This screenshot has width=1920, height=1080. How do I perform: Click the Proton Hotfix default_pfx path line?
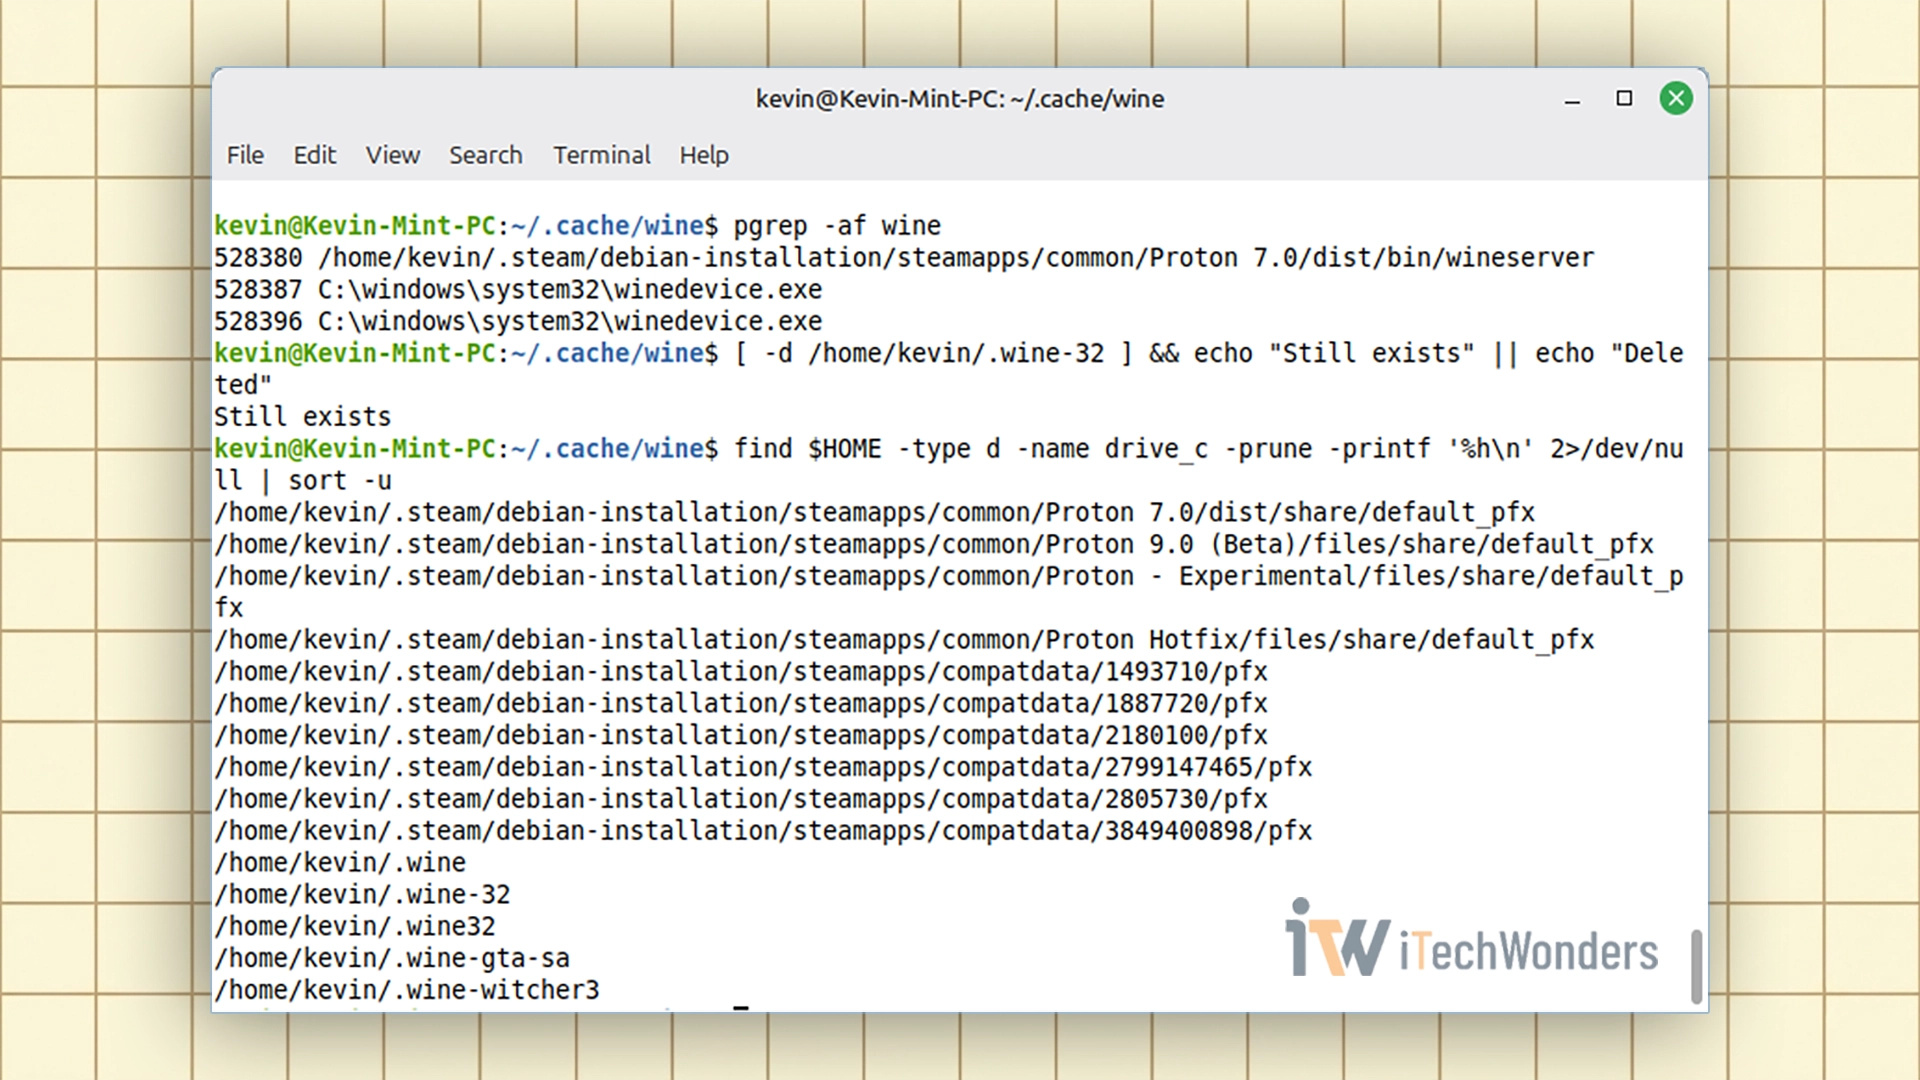(x=903, y=640)
